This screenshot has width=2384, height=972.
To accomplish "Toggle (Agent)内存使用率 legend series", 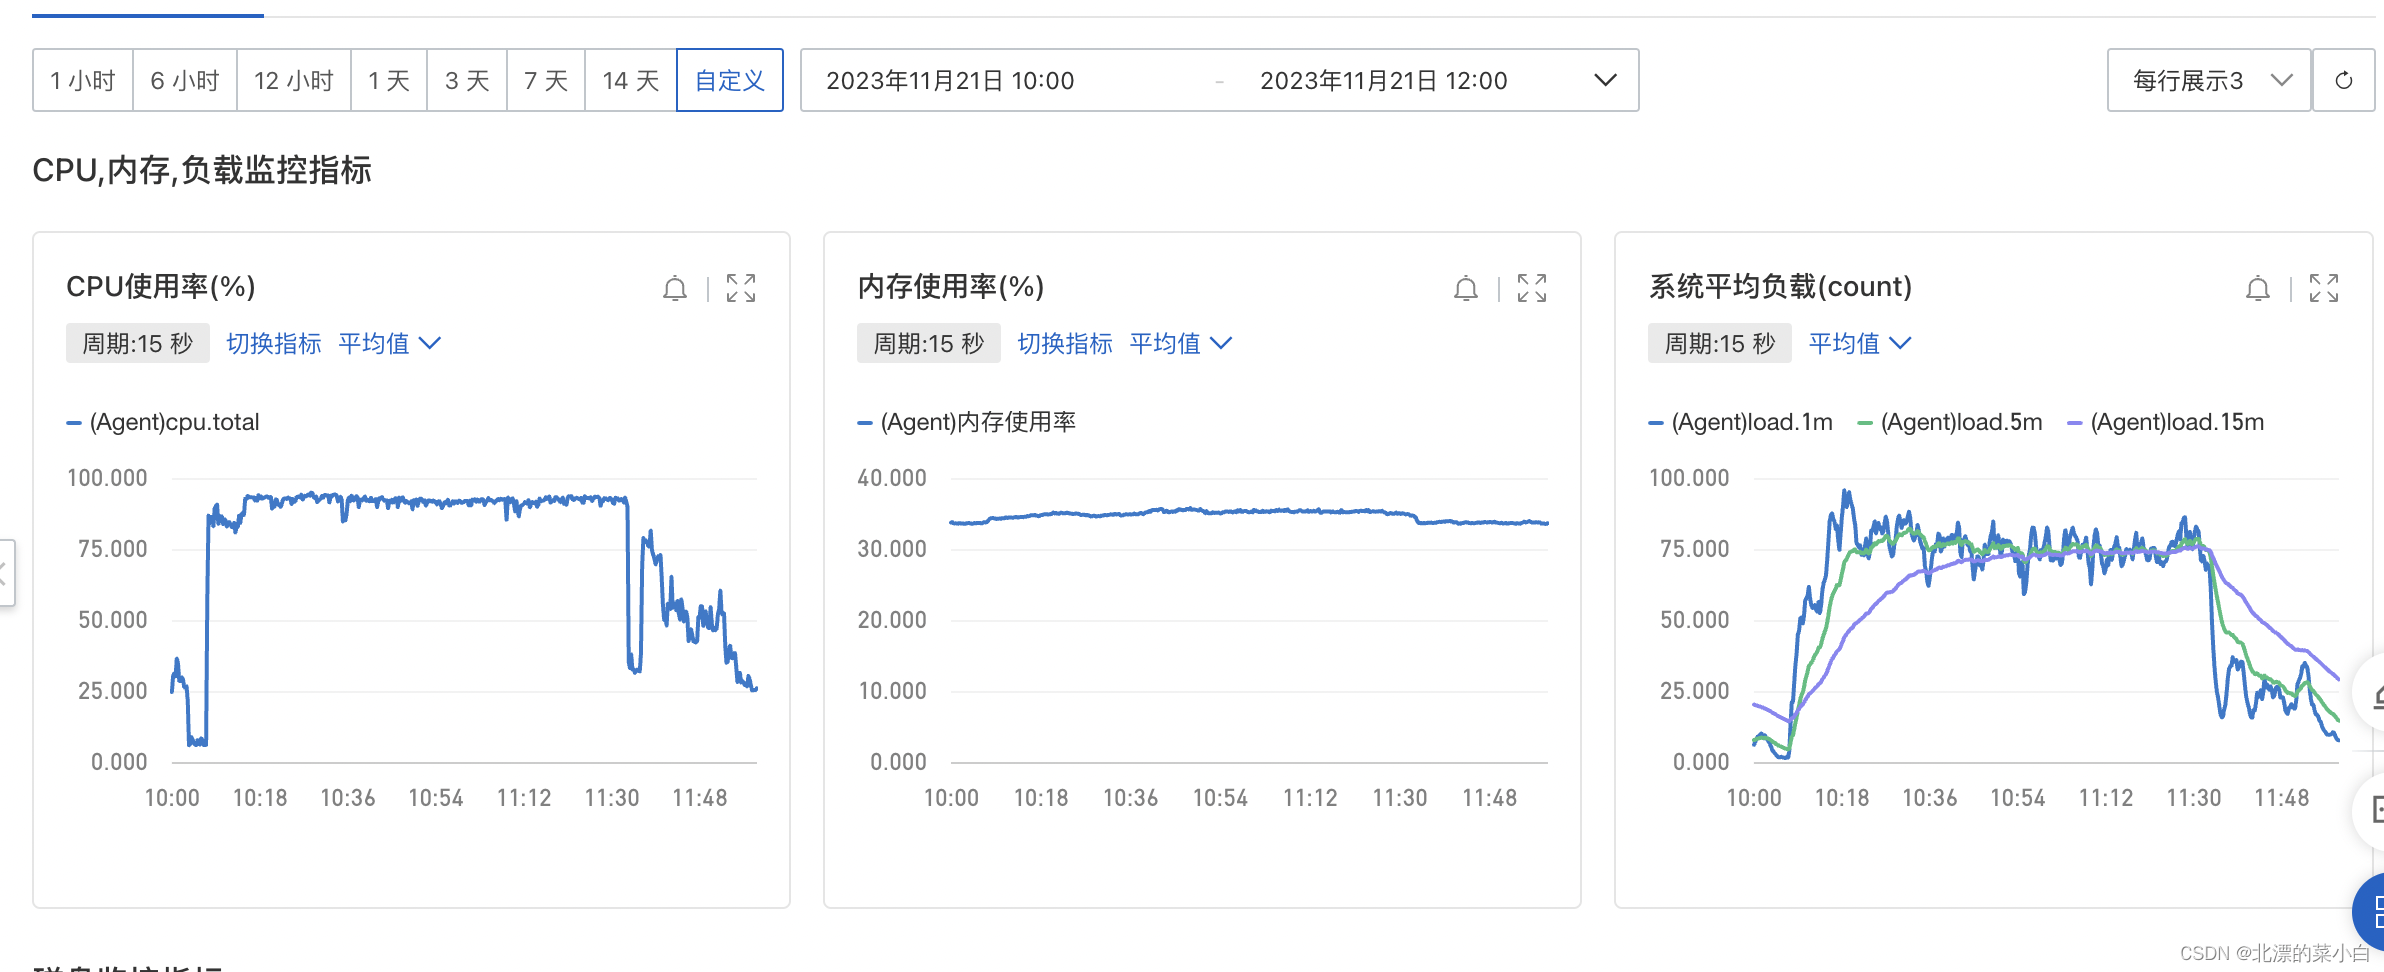I will click(x=967, y=422).
